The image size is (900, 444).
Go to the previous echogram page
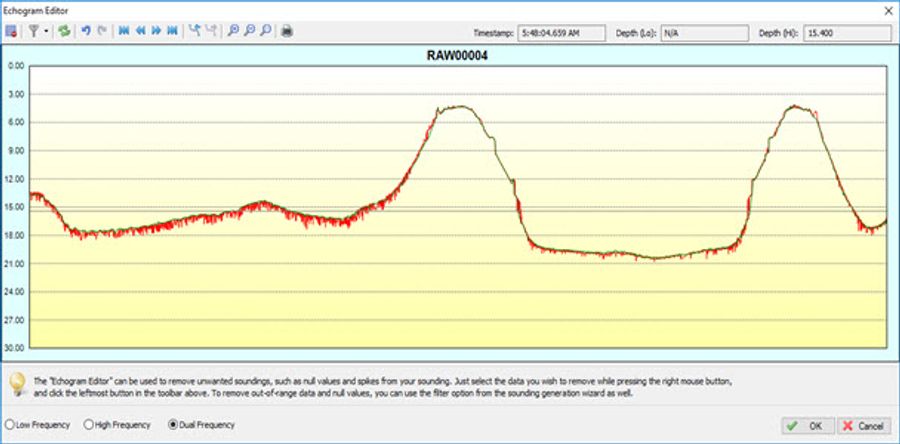pyautogui.click(x=139, y=31)
